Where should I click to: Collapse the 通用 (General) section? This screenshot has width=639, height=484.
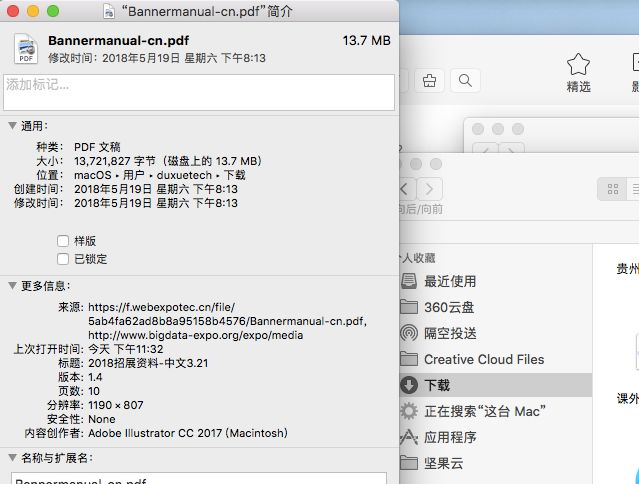pyautogui.click(x=13, y=126)
